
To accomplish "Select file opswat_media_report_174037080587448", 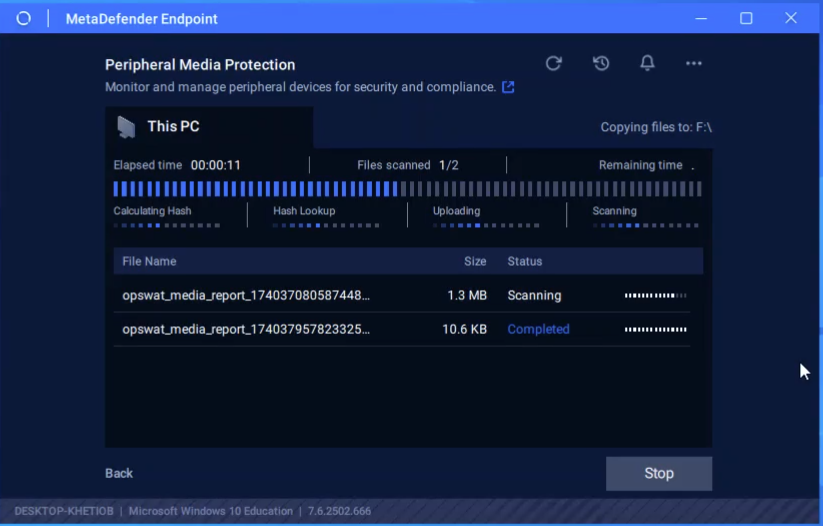I will pos(246,296).
